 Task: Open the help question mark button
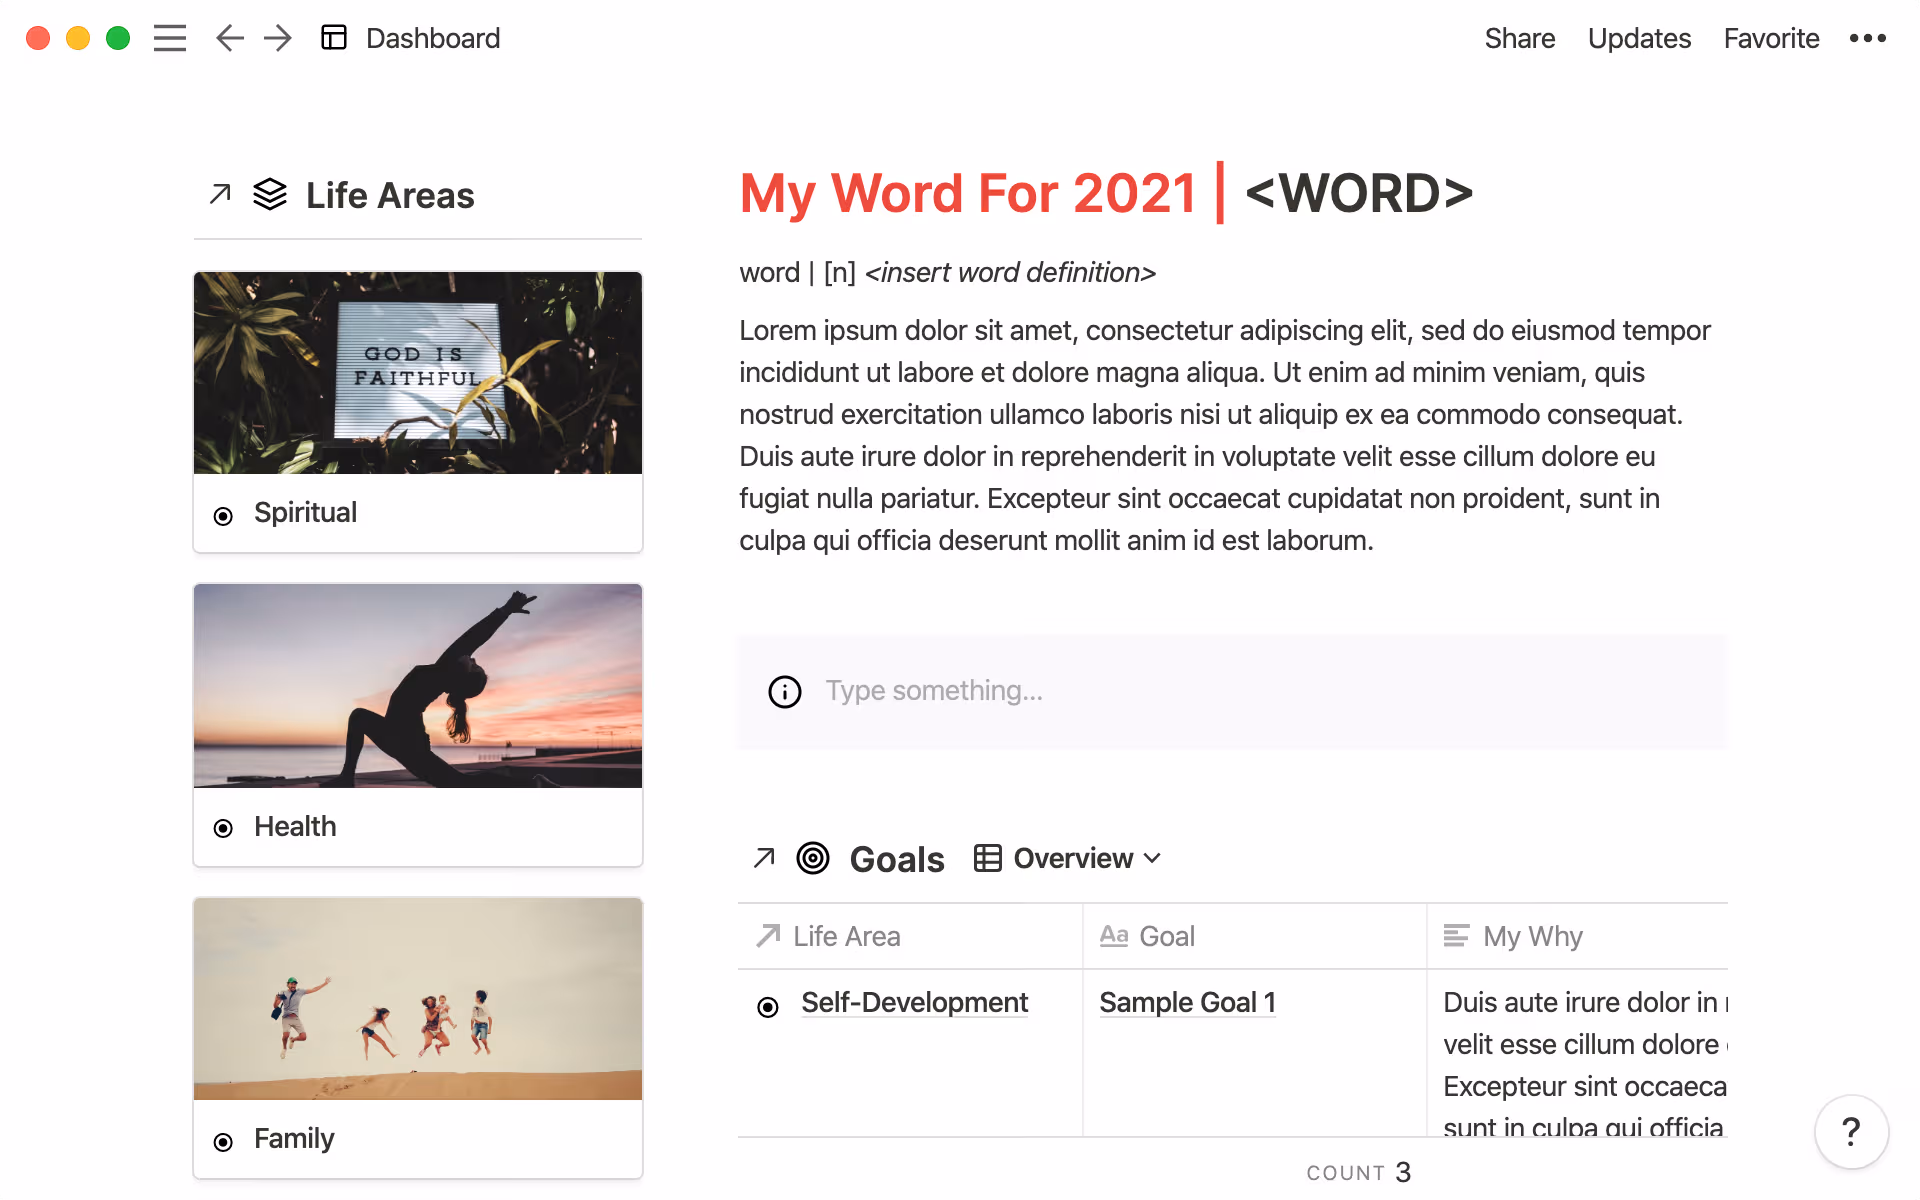pyautogui.click(x=1851, y=1131)
